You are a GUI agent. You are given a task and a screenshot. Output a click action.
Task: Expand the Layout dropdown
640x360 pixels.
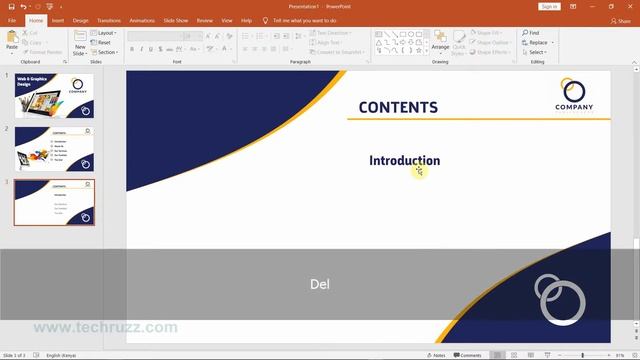tap(104, 33)
